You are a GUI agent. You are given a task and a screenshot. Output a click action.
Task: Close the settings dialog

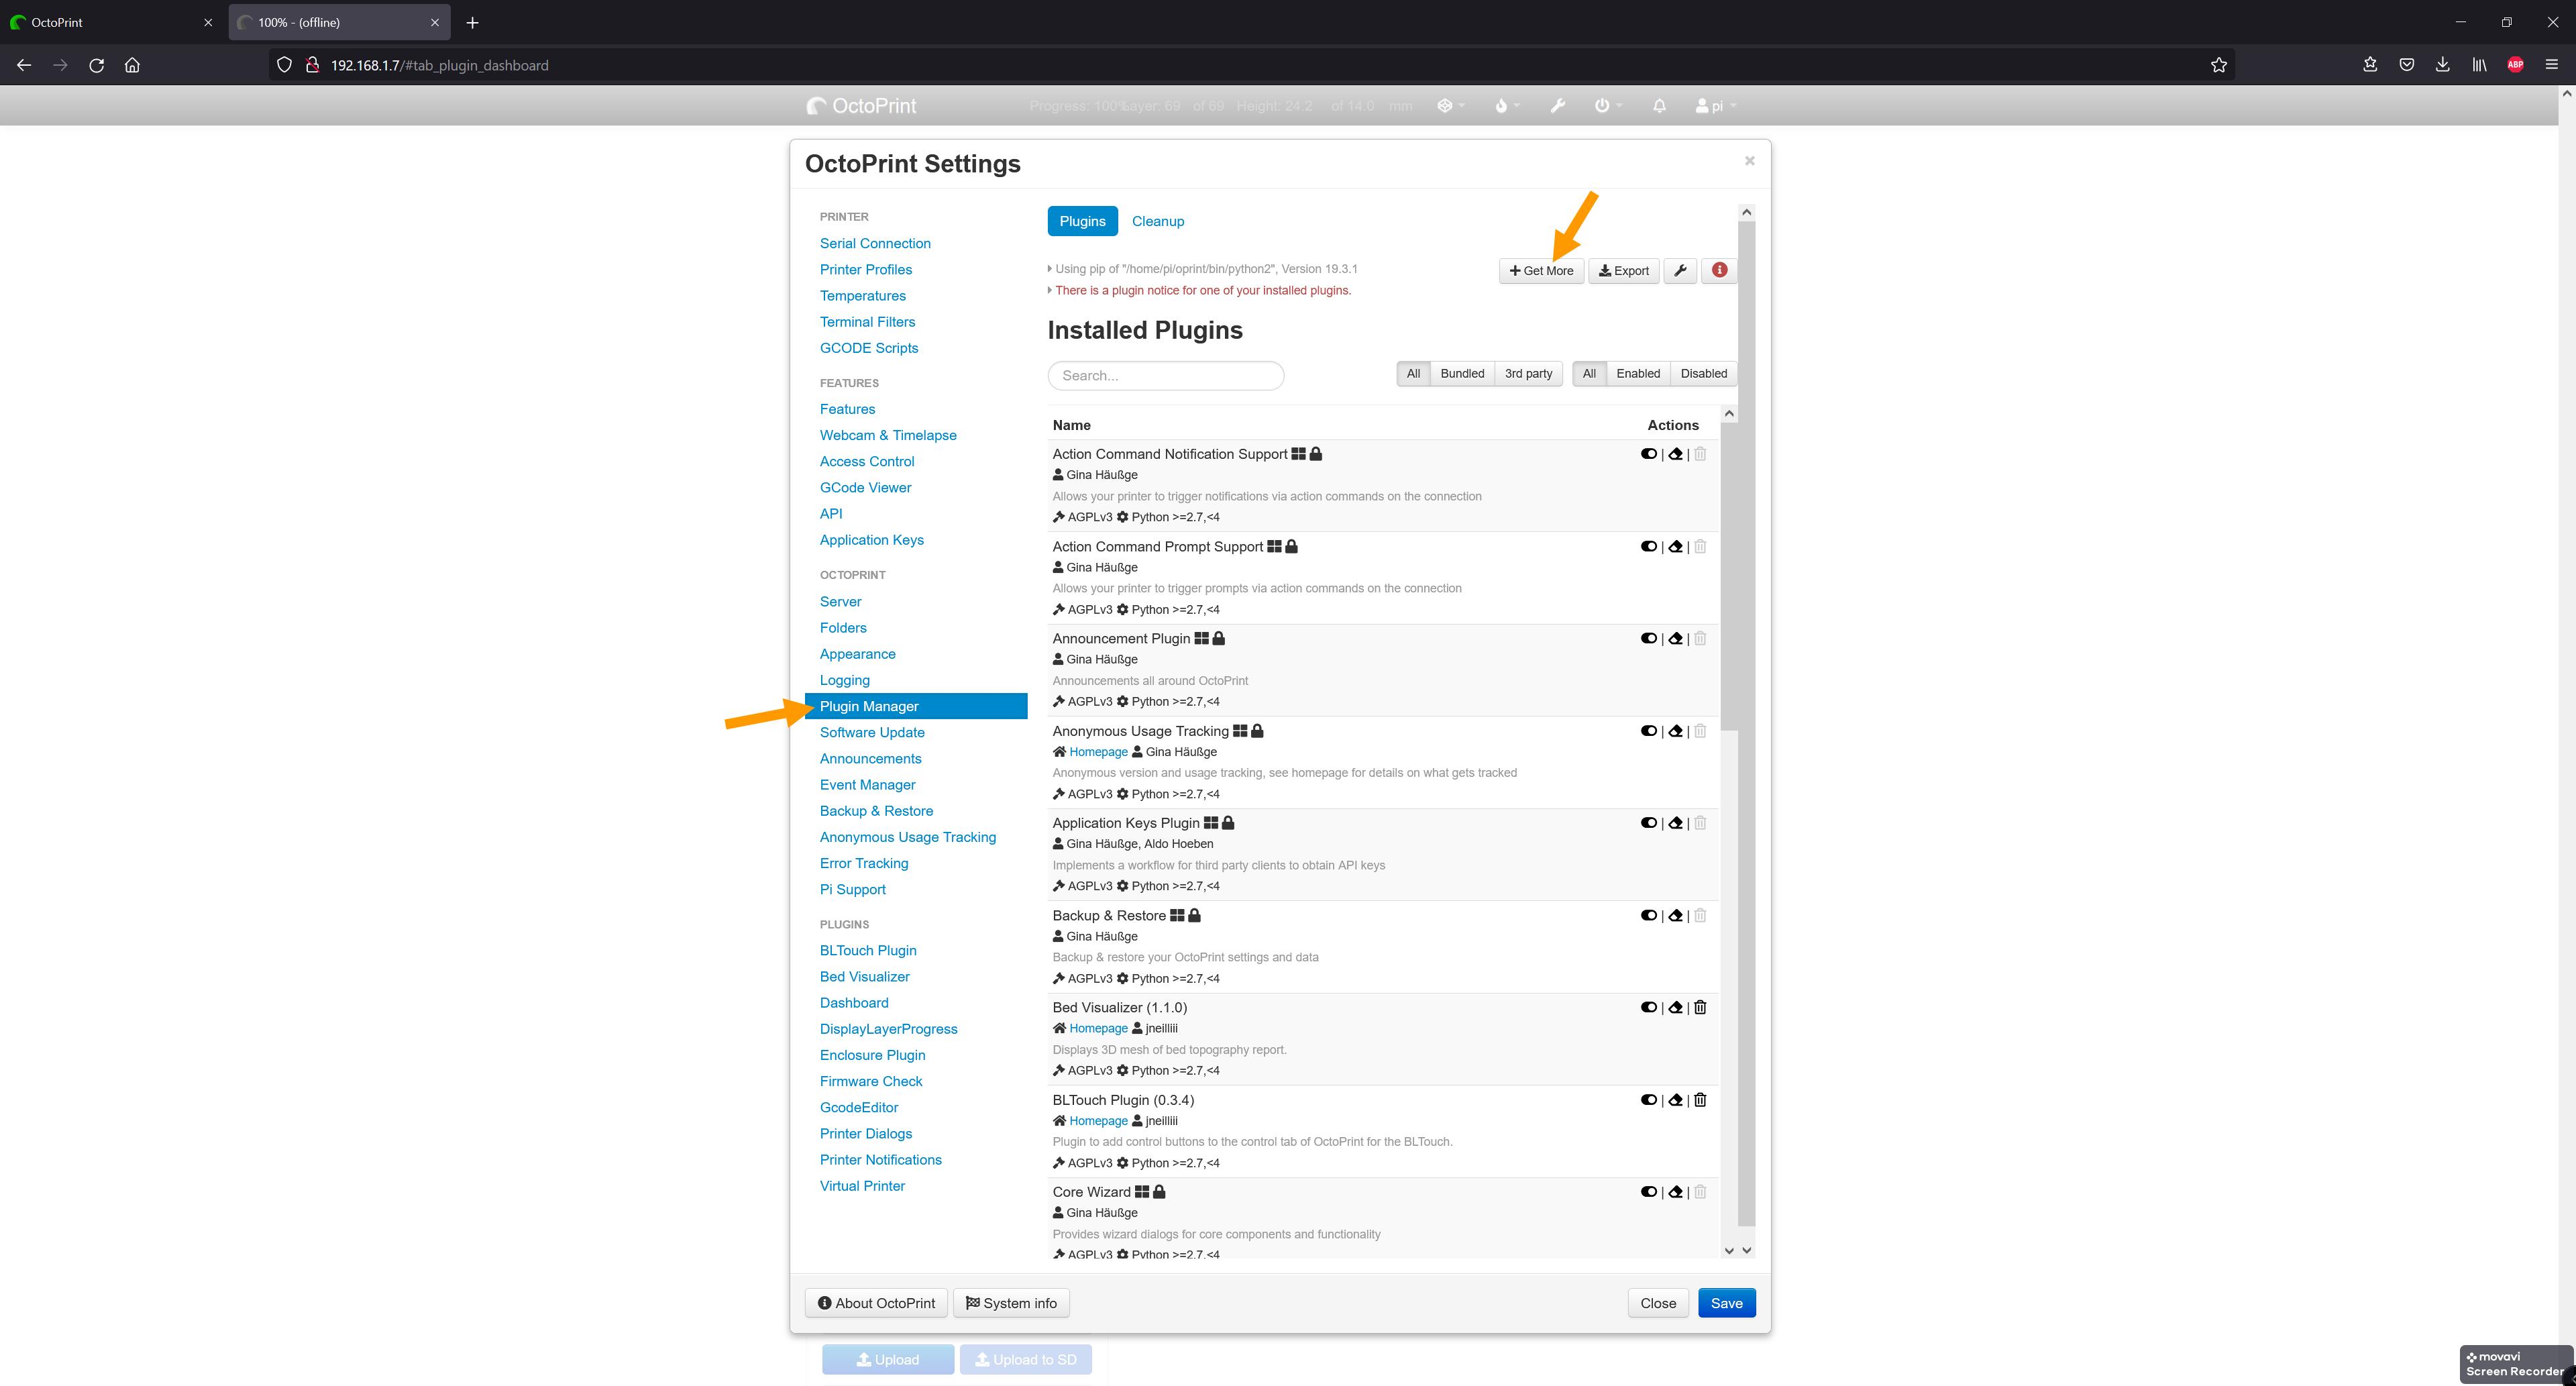click(x=1657, y=1303)
